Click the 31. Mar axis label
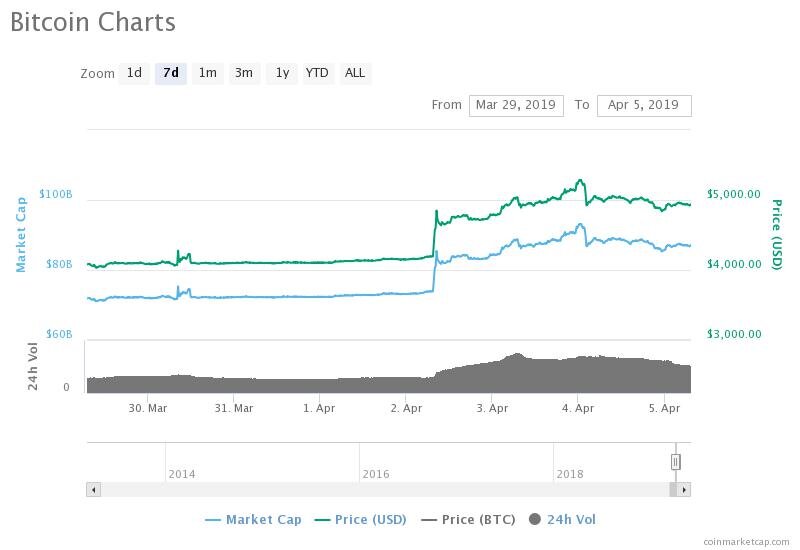The width and height of the screenshot is (800, 550). click(x=234, y=408)
